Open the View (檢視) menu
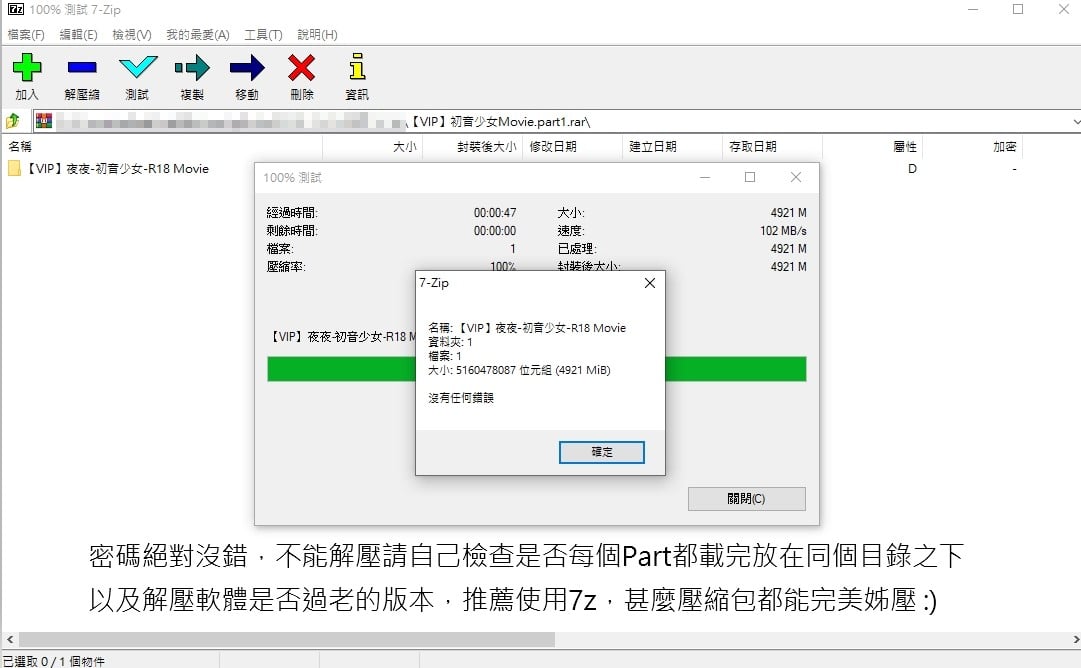Screen dimensions: 1081x668 pos(132,34)
